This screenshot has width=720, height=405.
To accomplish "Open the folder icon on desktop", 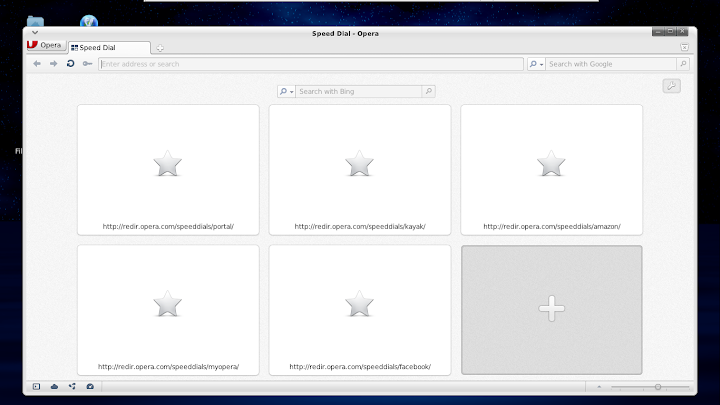I will point(35,21).
